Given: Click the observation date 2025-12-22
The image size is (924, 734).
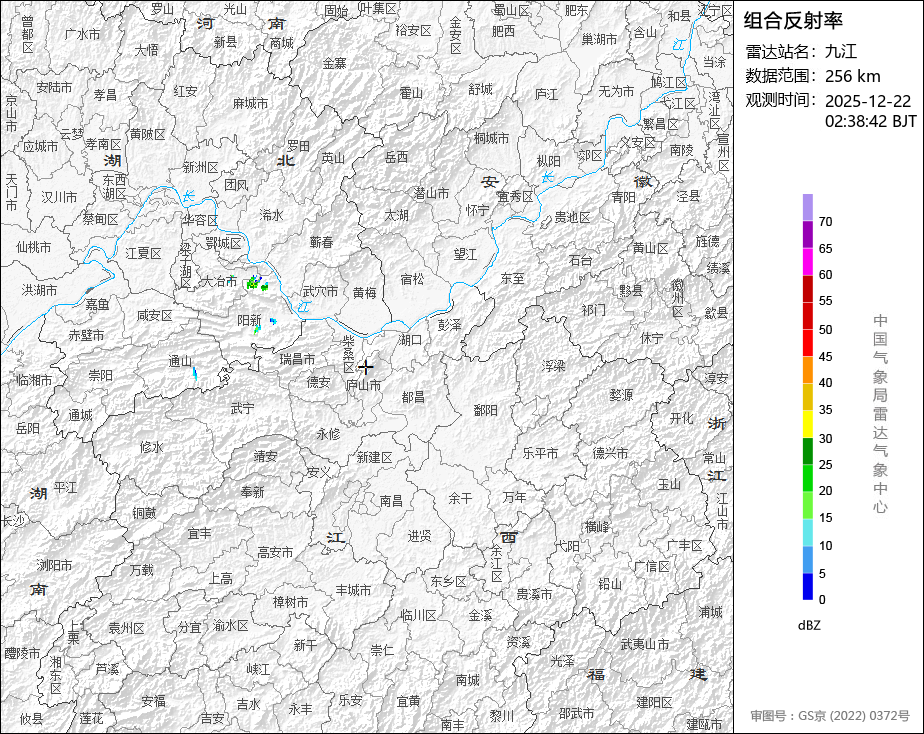Looking at the screenshot, I should tap(867, 101).
